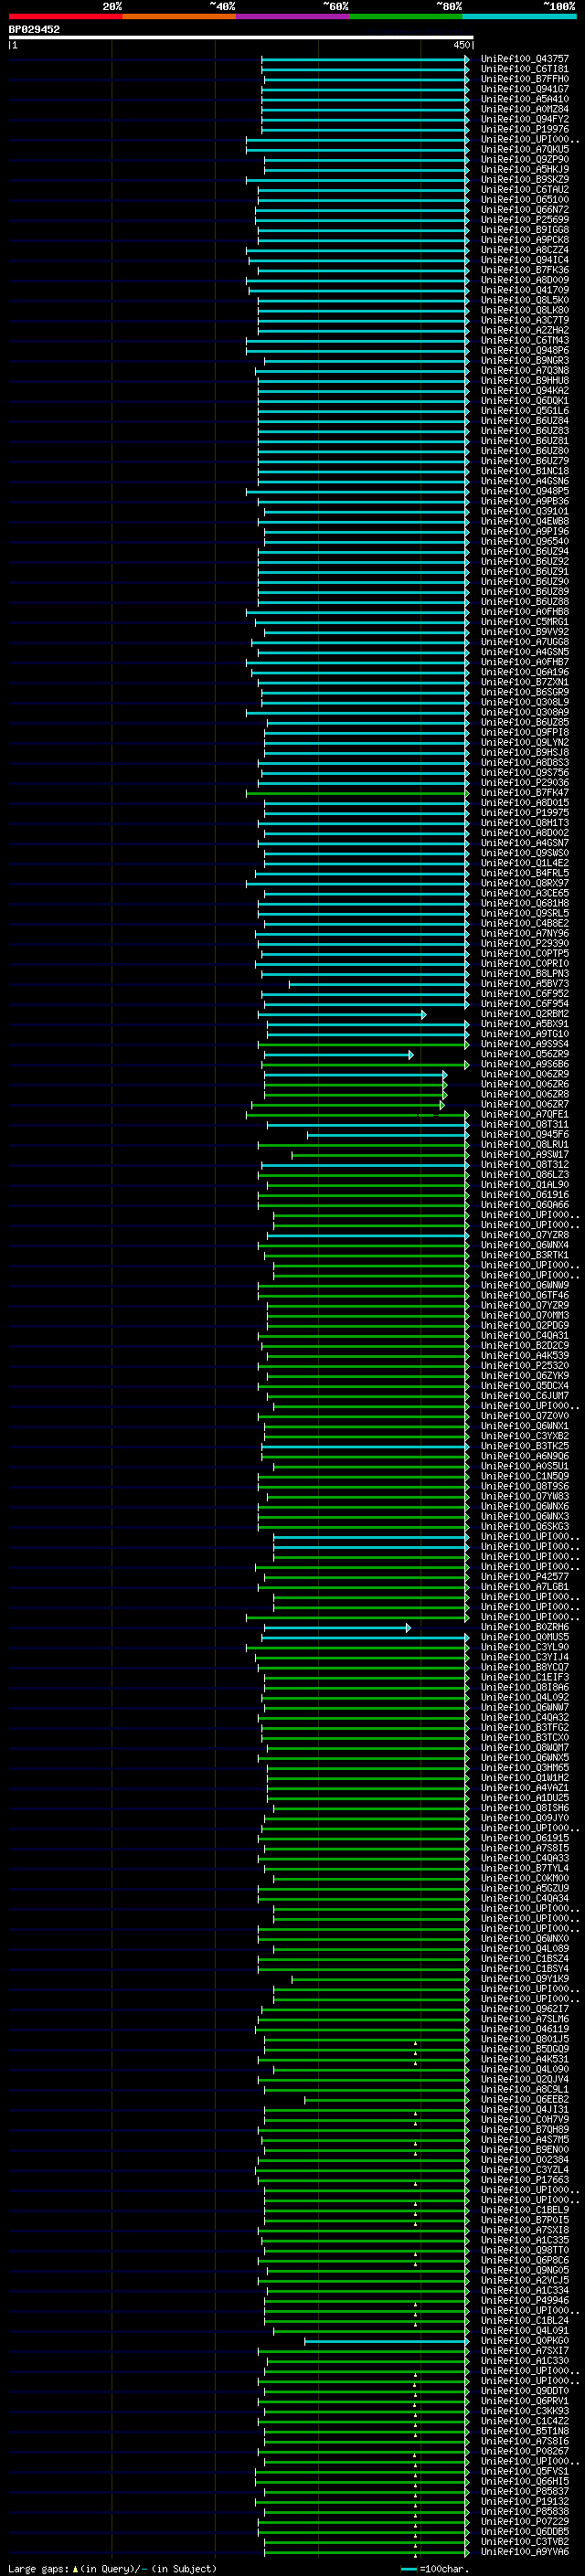
Task: Open entry UniRef100_Q6DDB5
Action: coord(525,2532)
